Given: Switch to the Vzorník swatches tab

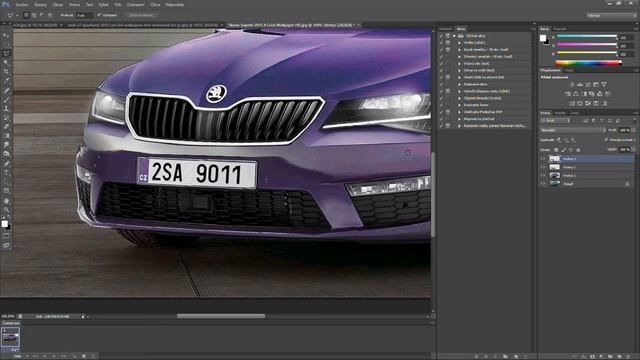Looking at the screenshot, I should point(560,29).
